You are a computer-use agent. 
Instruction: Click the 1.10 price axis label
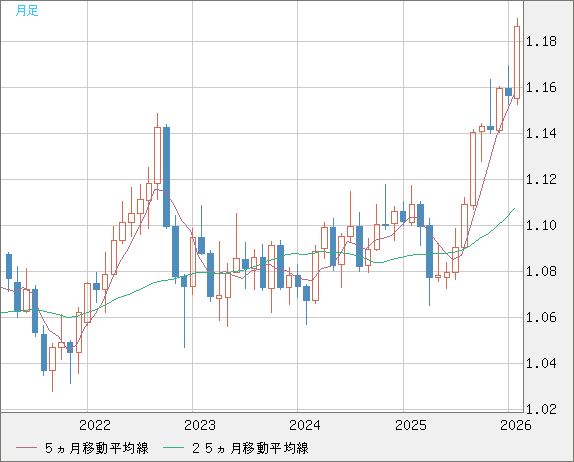coord(541,225)
